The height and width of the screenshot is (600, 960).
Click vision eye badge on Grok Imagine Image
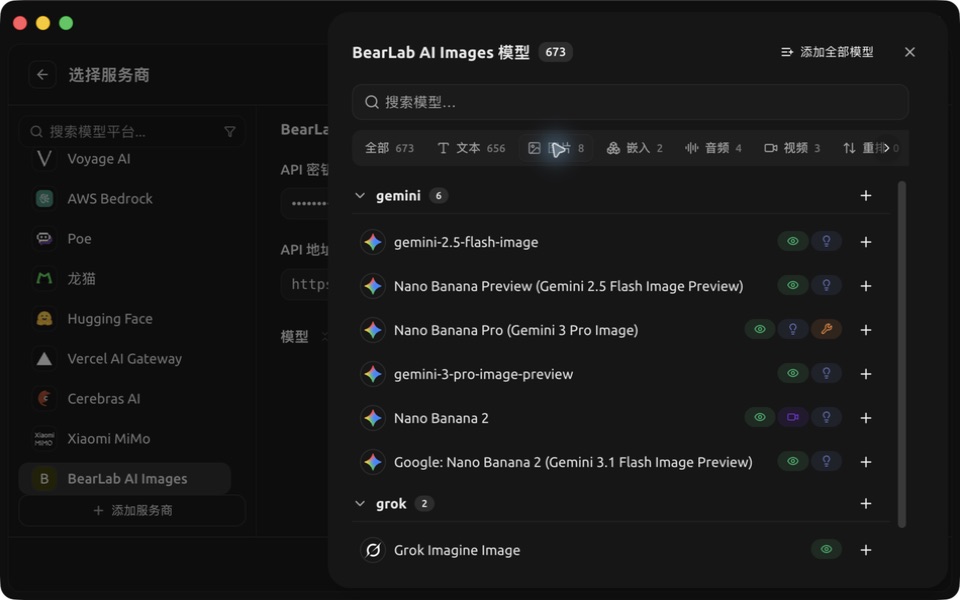pyautogui.click(x=826, y=549)
